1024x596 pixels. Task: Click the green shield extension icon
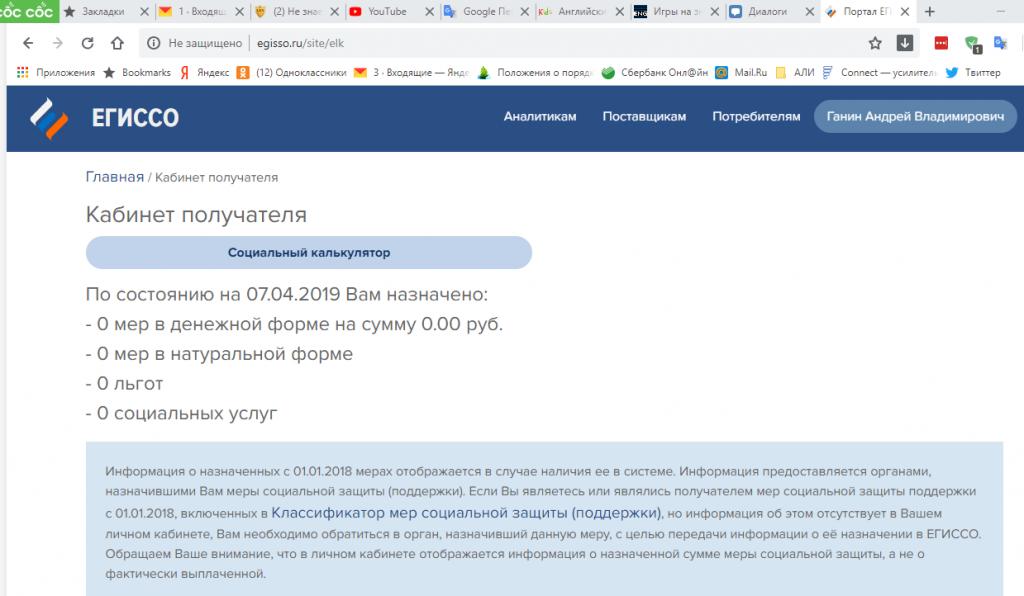(971, 43)
